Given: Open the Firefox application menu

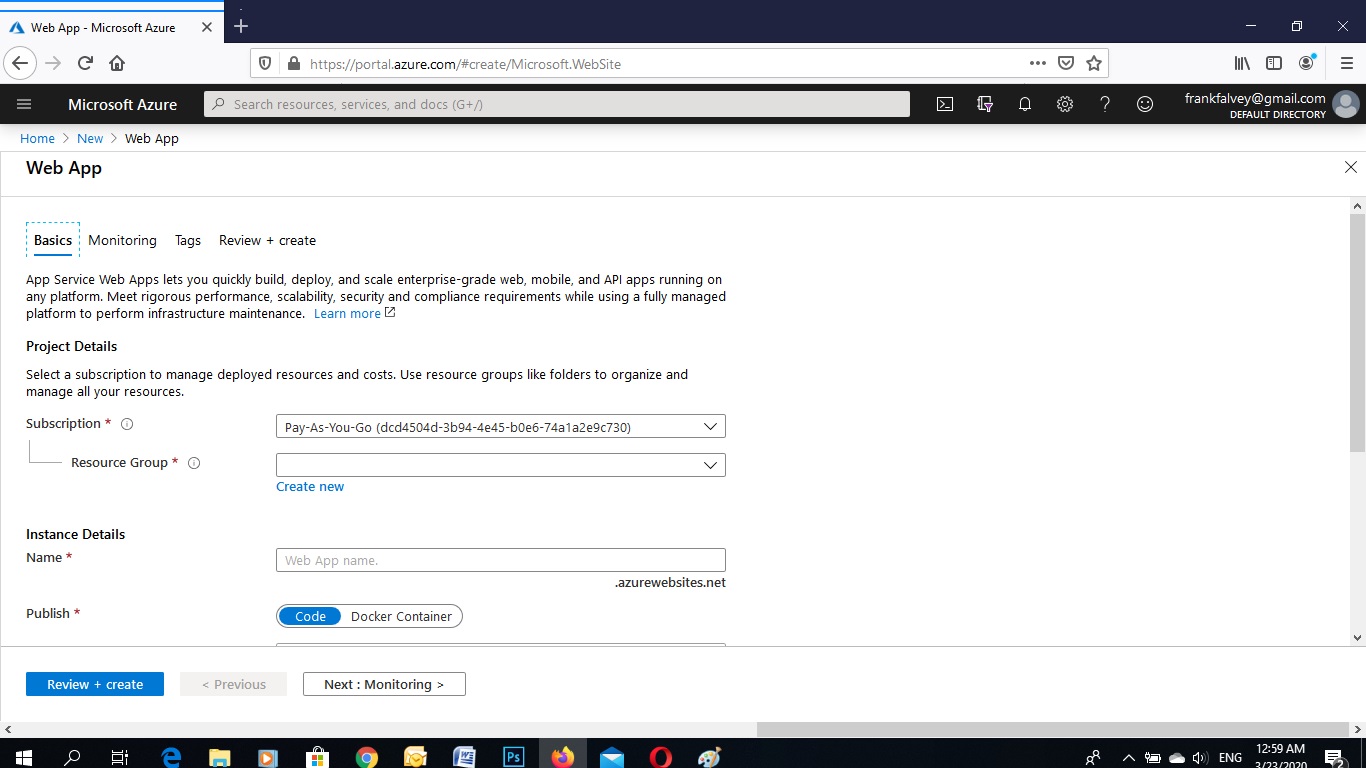Looking at the screenshot, I should coord(1346,63).
